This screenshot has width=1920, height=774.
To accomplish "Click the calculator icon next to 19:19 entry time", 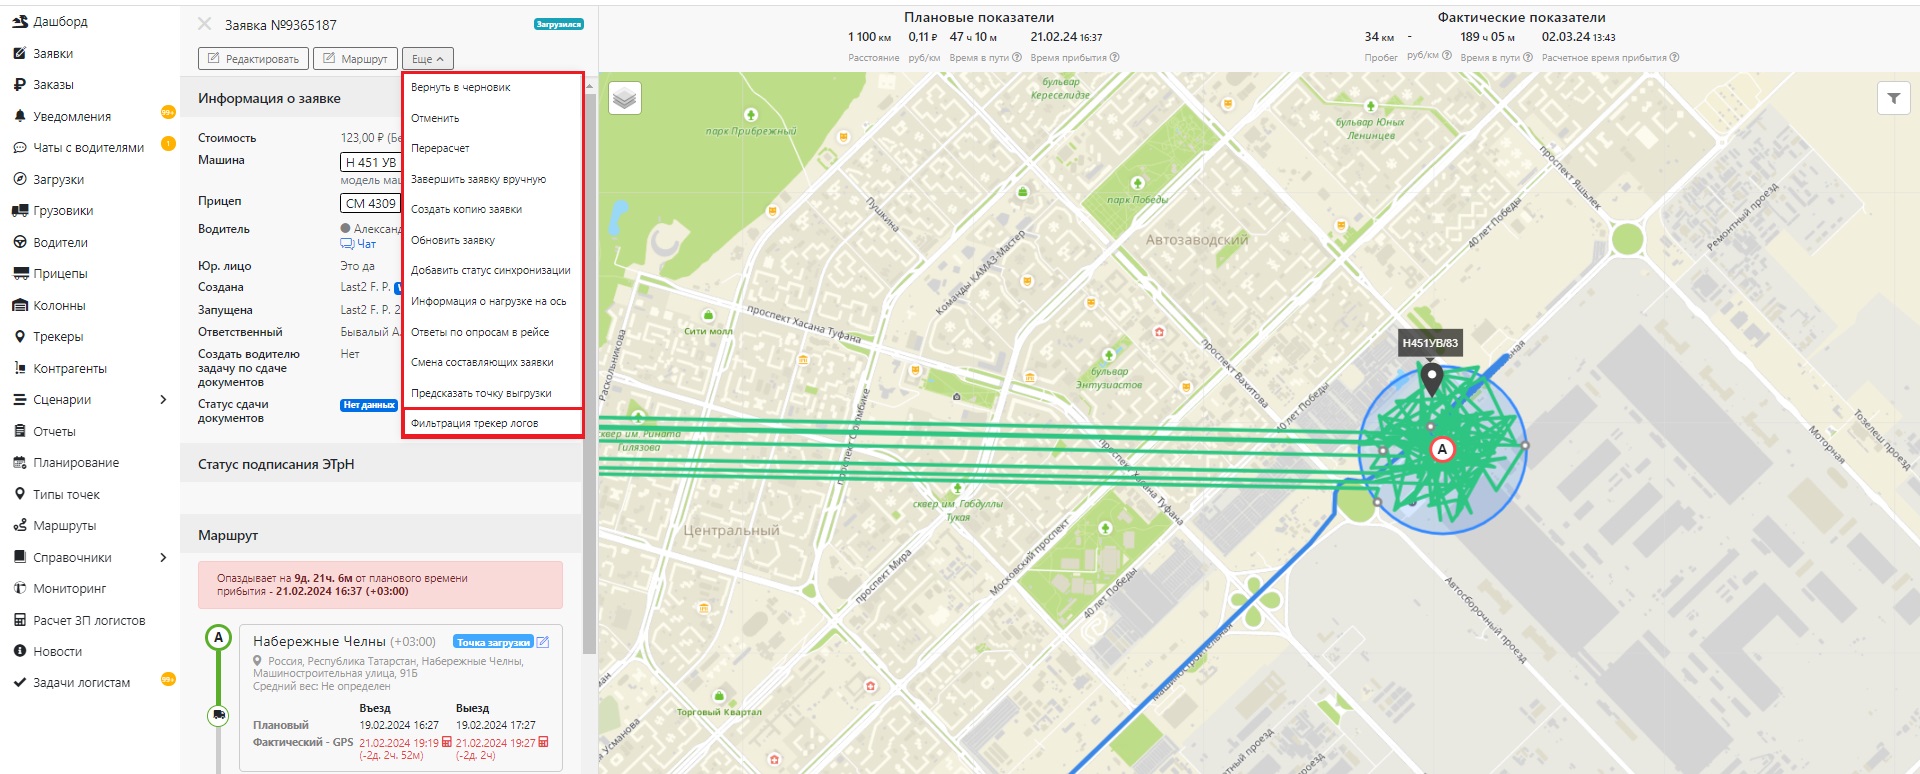I will [x=447, y=742].
